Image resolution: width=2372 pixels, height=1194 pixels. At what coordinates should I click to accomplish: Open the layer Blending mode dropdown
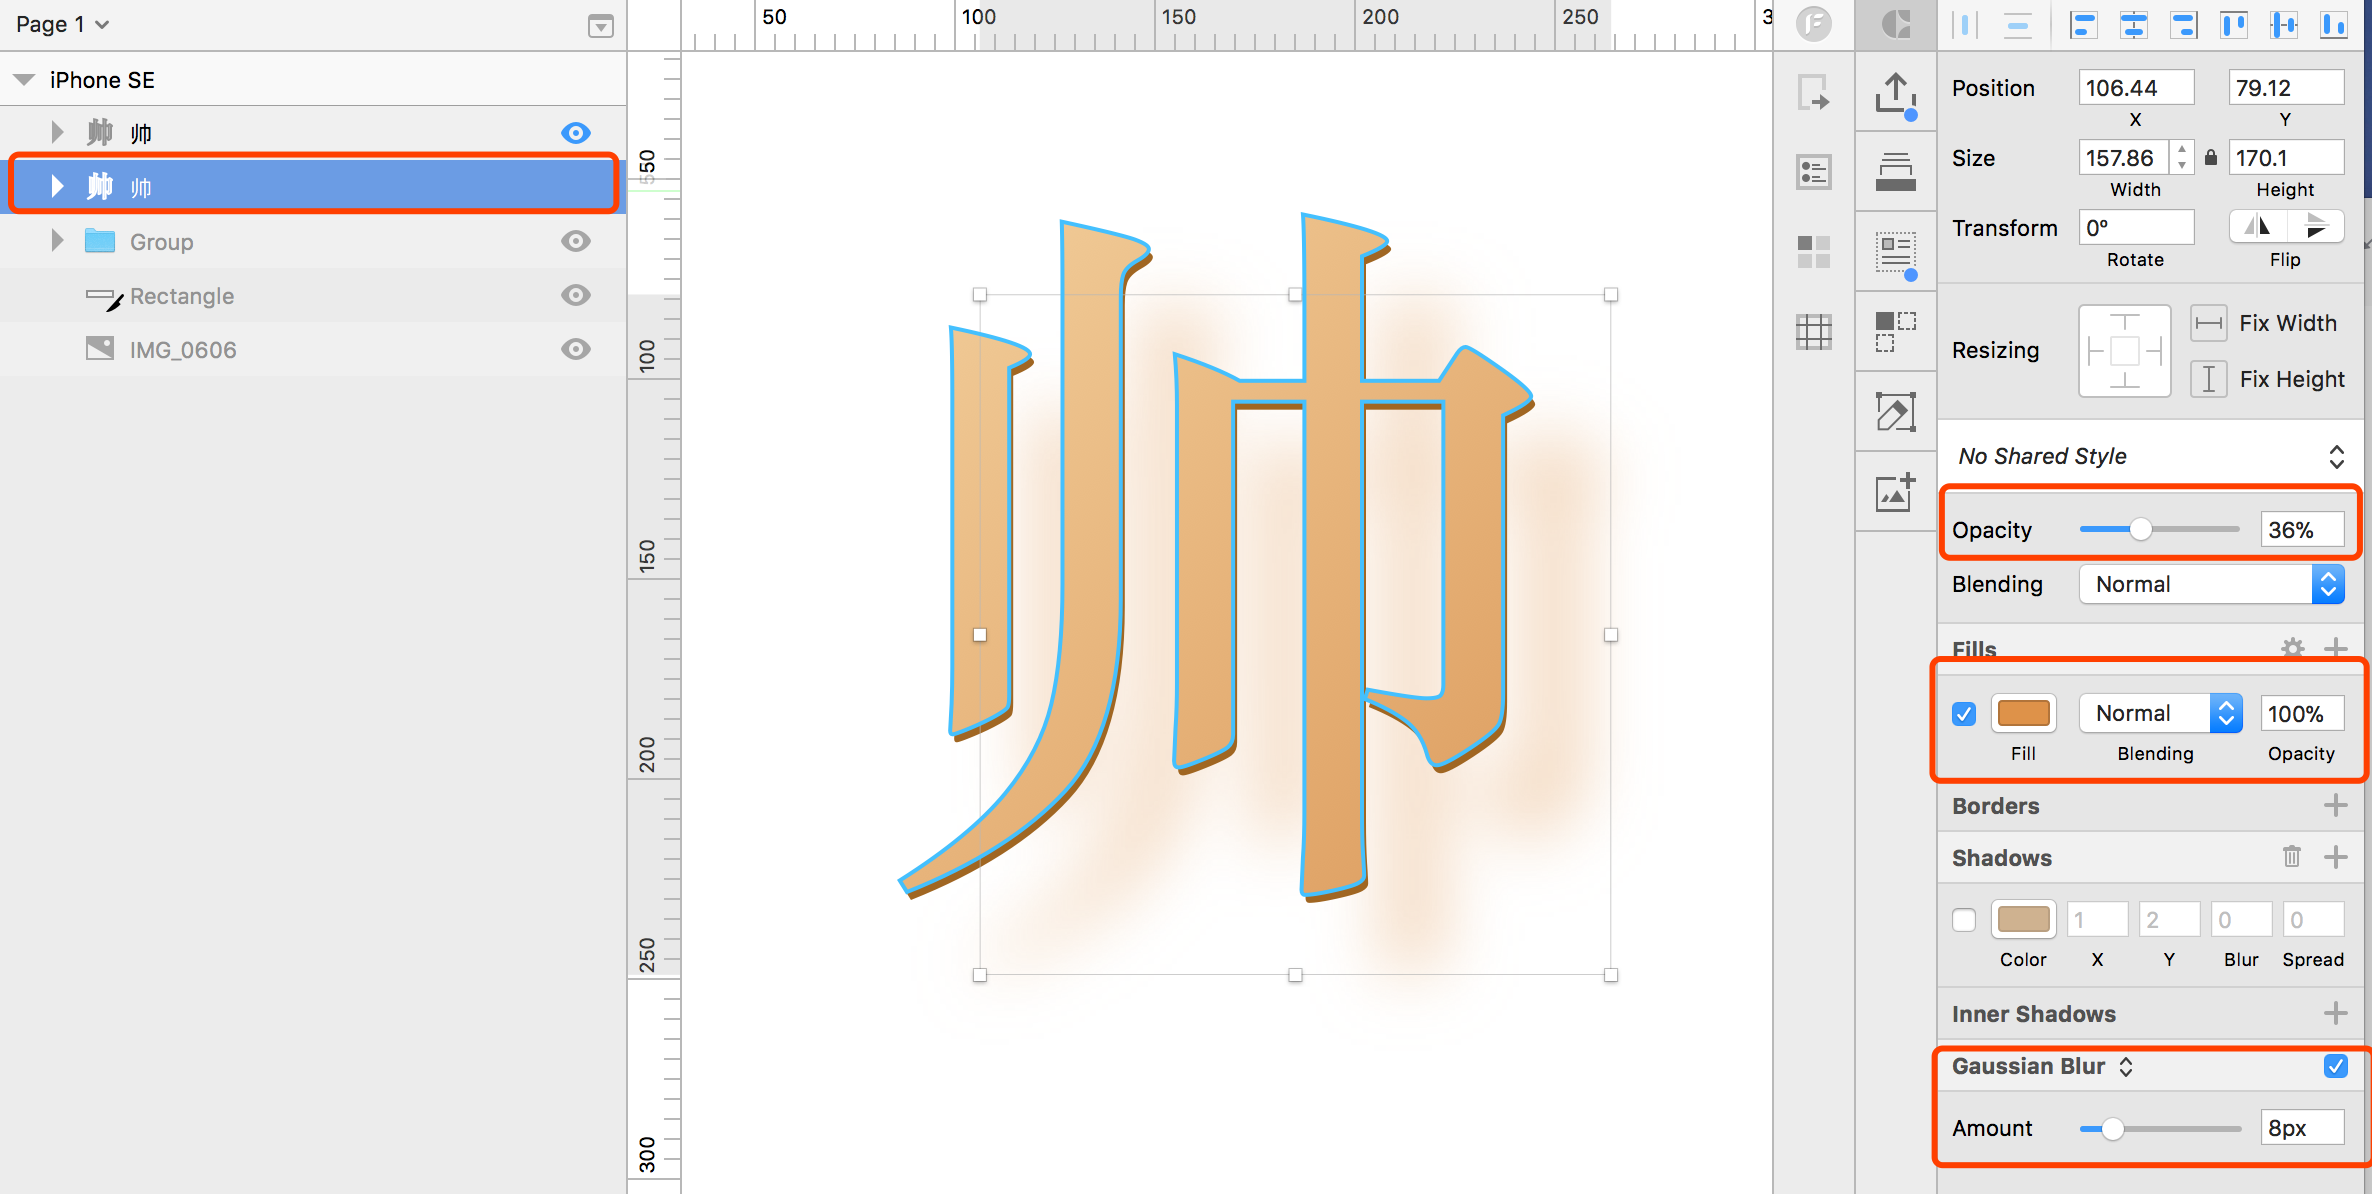click(2211, 584)
